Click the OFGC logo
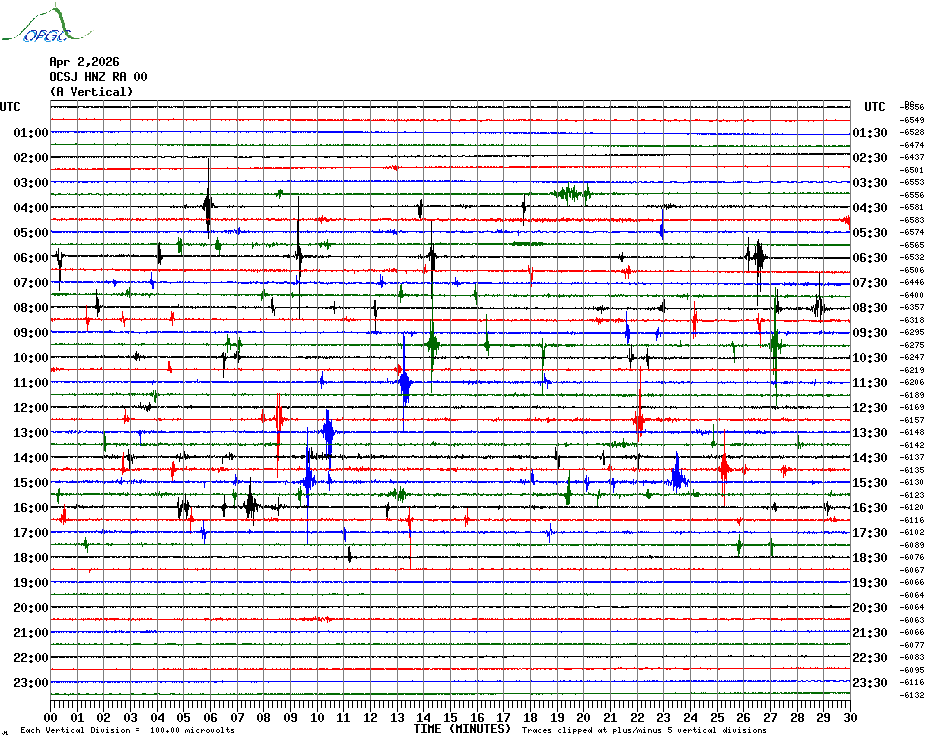Image resolution: width=930 pixels, height=744 pixels. pyautogui.click(x=46, y=24)
